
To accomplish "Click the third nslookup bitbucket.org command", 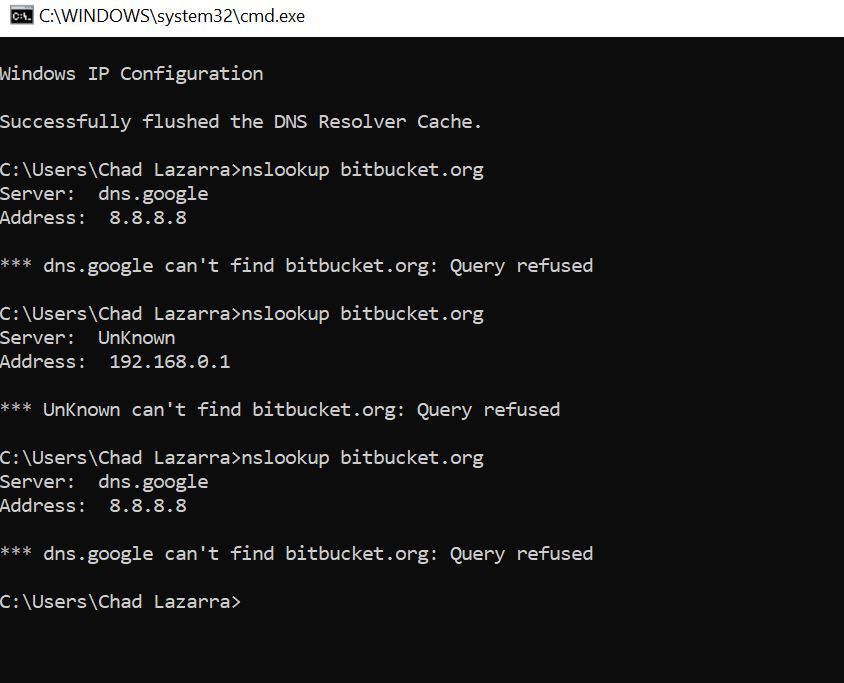I will pyautogui.click(x=362, y=458).
